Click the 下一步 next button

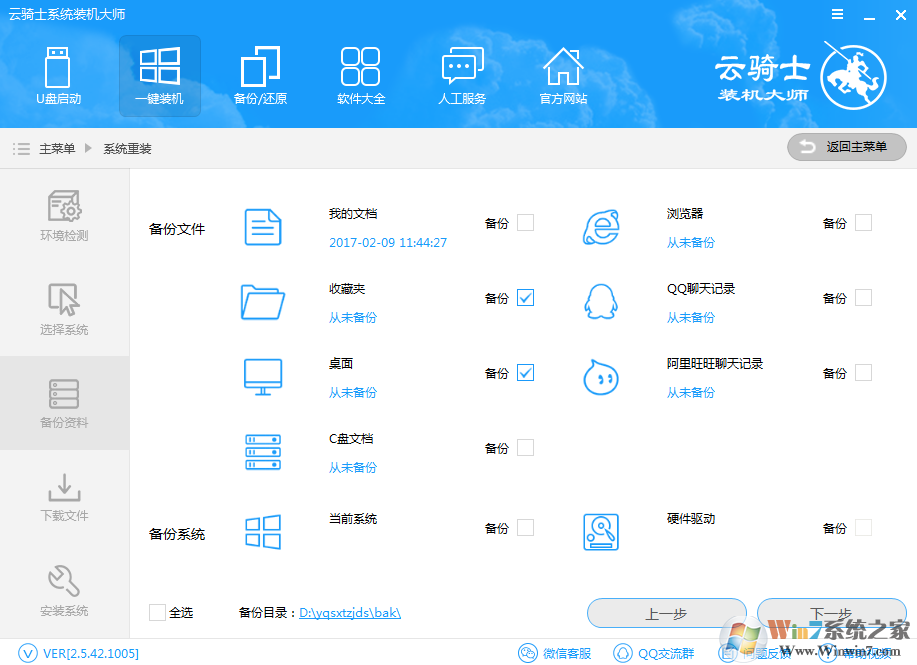click(x=833, y=612)
